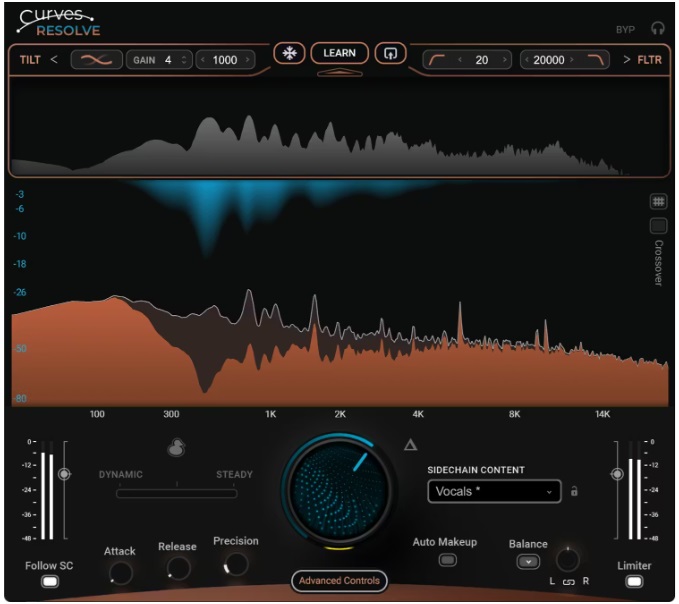Enable the Follow SC toggle
The image size is (679, 604).
click(x=49, y=582)
